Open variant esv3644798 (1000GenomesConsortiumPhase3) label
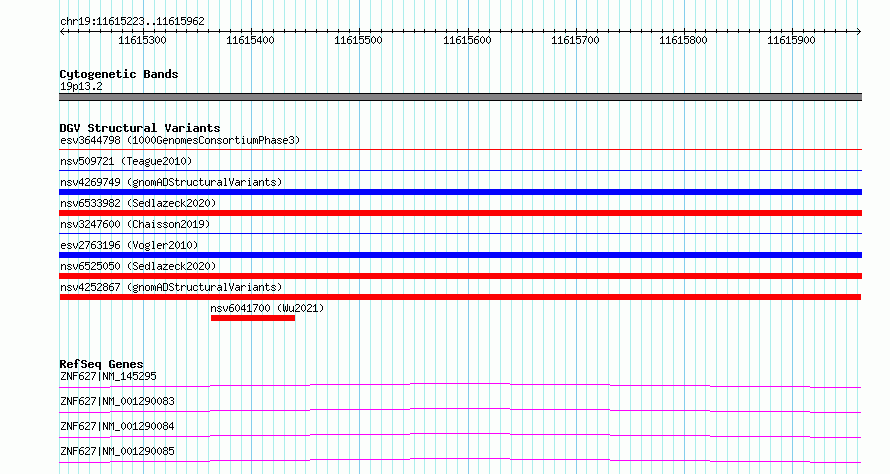 coord(180,140)
